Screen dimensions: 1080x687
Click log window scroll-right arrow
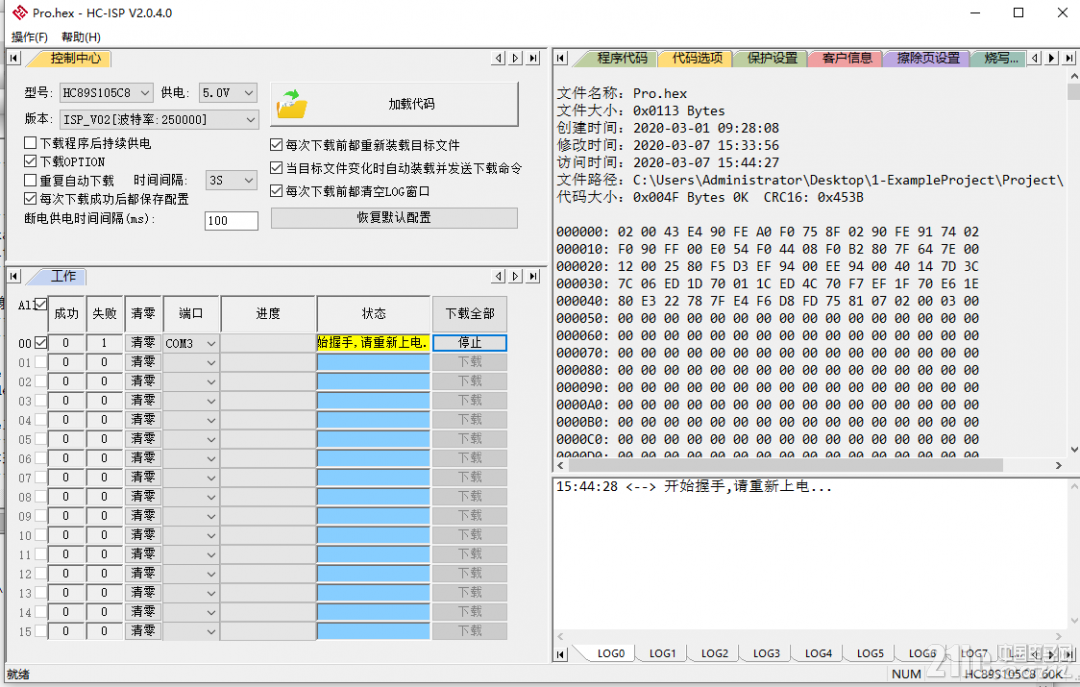pos(1059,636)
